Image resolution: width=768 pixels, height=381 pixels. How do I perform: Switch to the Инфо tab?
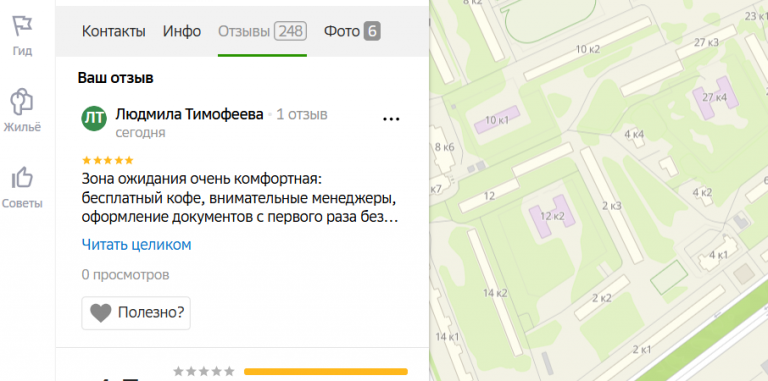(x=182, y=32)
